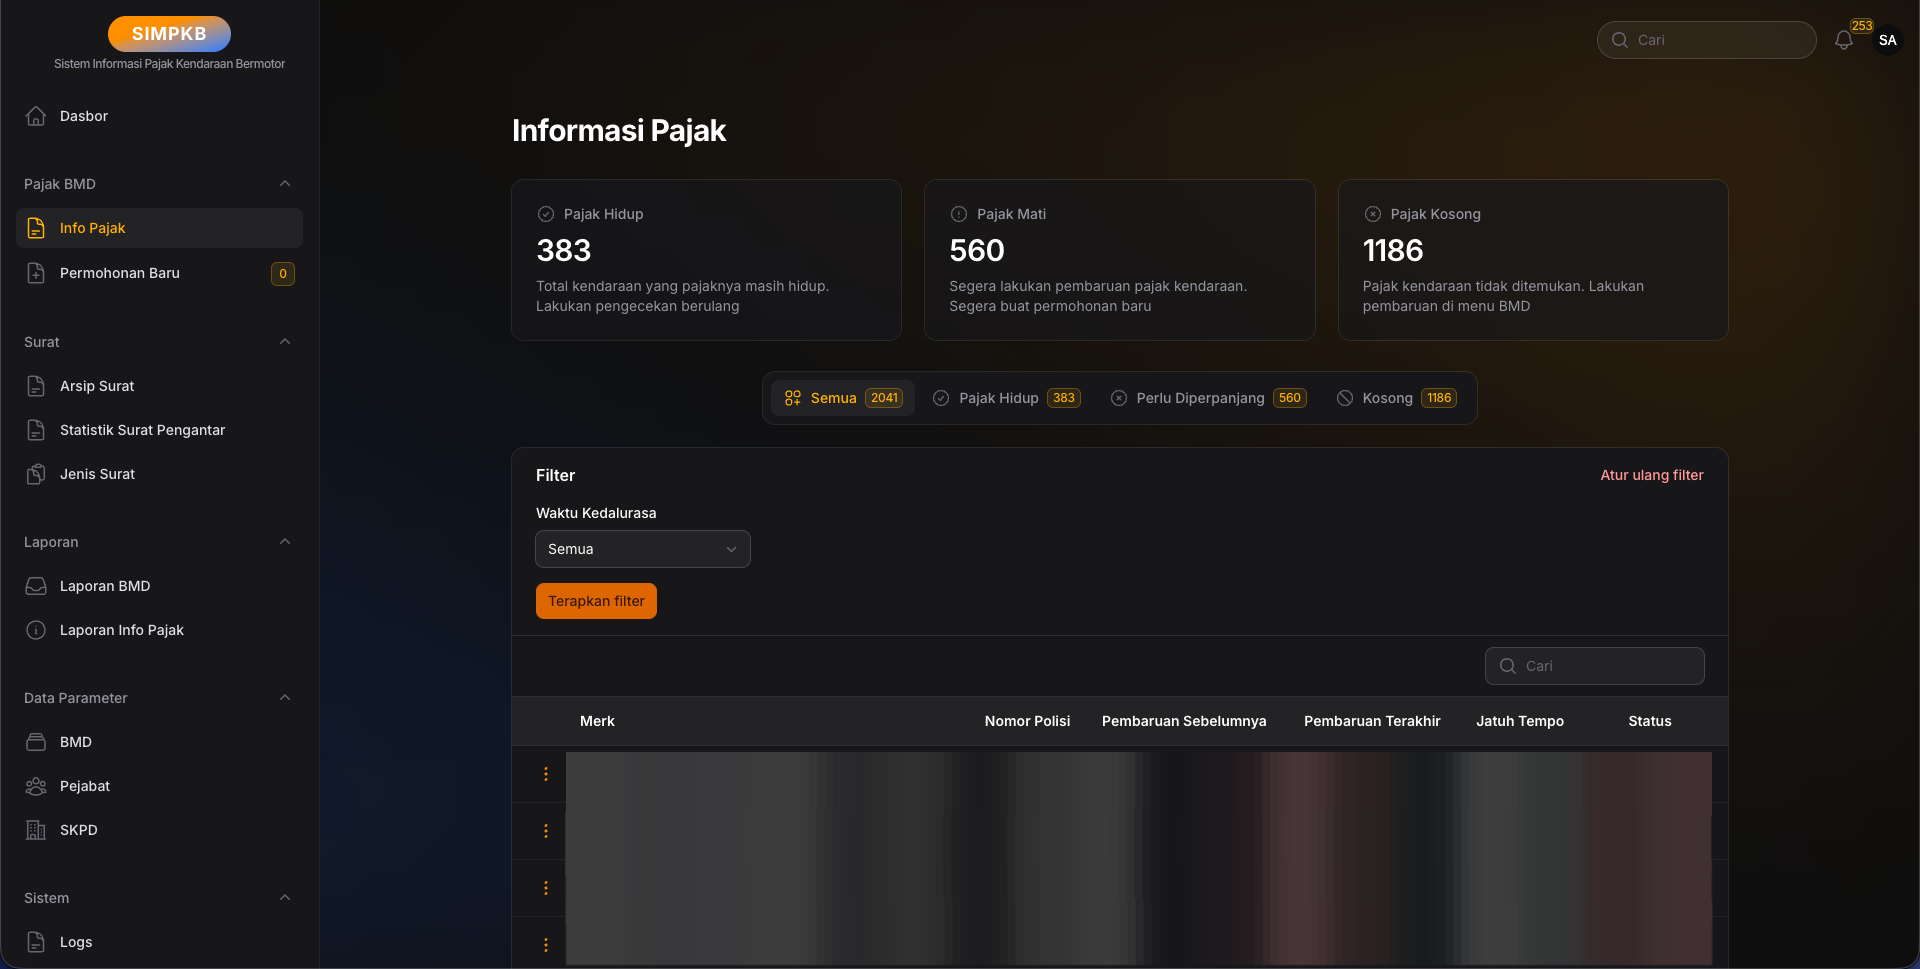Click the Pajak Kosong card x icon
Viewport: 1920px width, 969px height.
tap(1373, 214)
